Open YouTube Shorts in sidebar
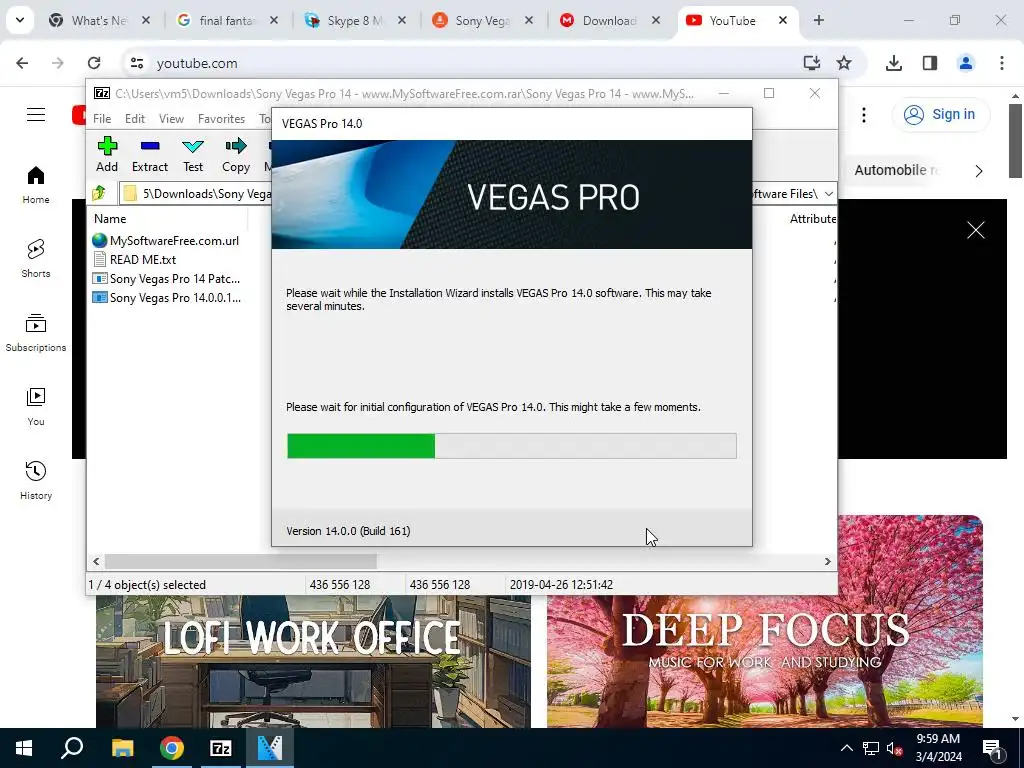1024x768 pixels. click(36, 259)
